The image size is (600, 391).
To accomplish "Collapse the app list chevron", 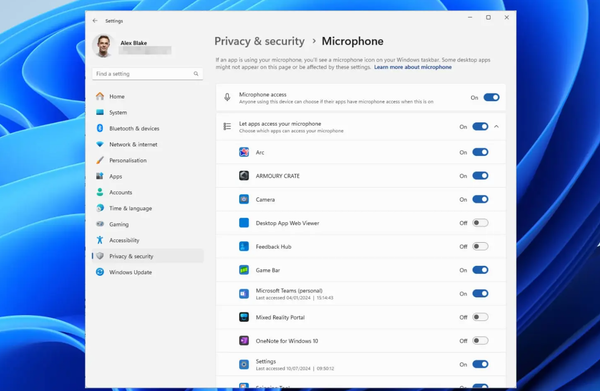I will [496, 127].
